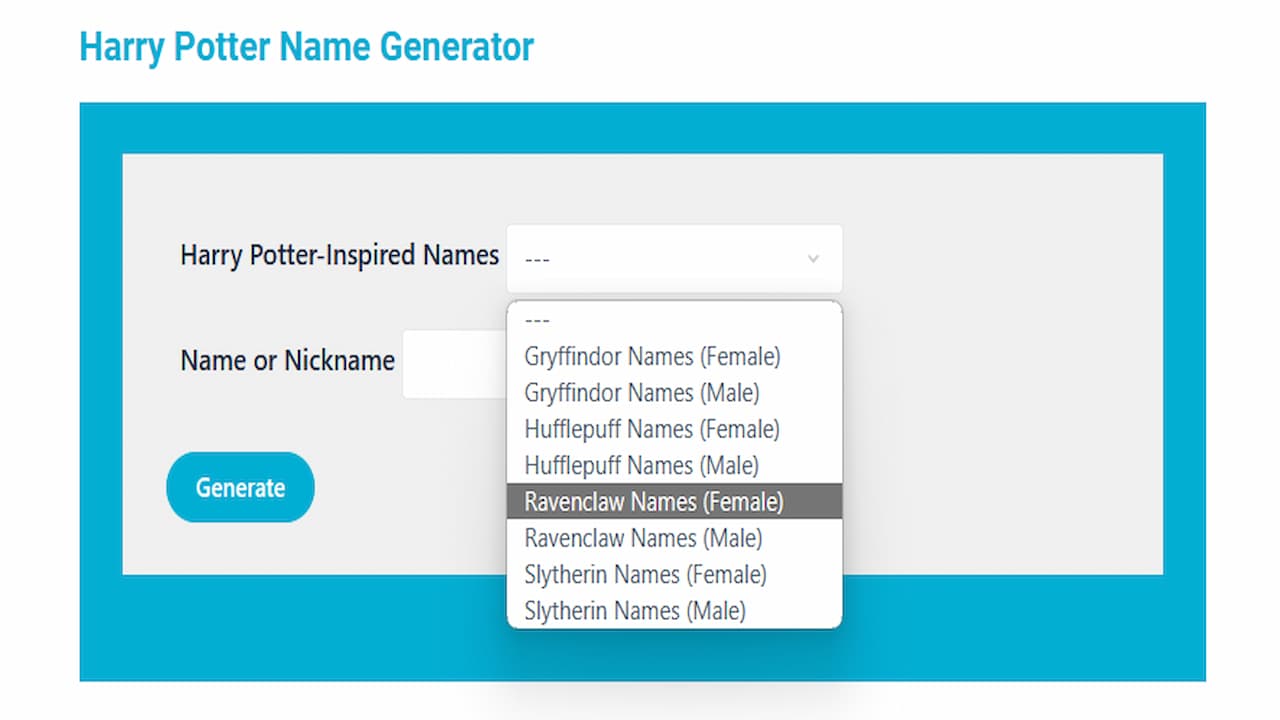1280x720 pixels.
Task: Choose Gryffindor Names (Female)
Action: click(652, 356)
